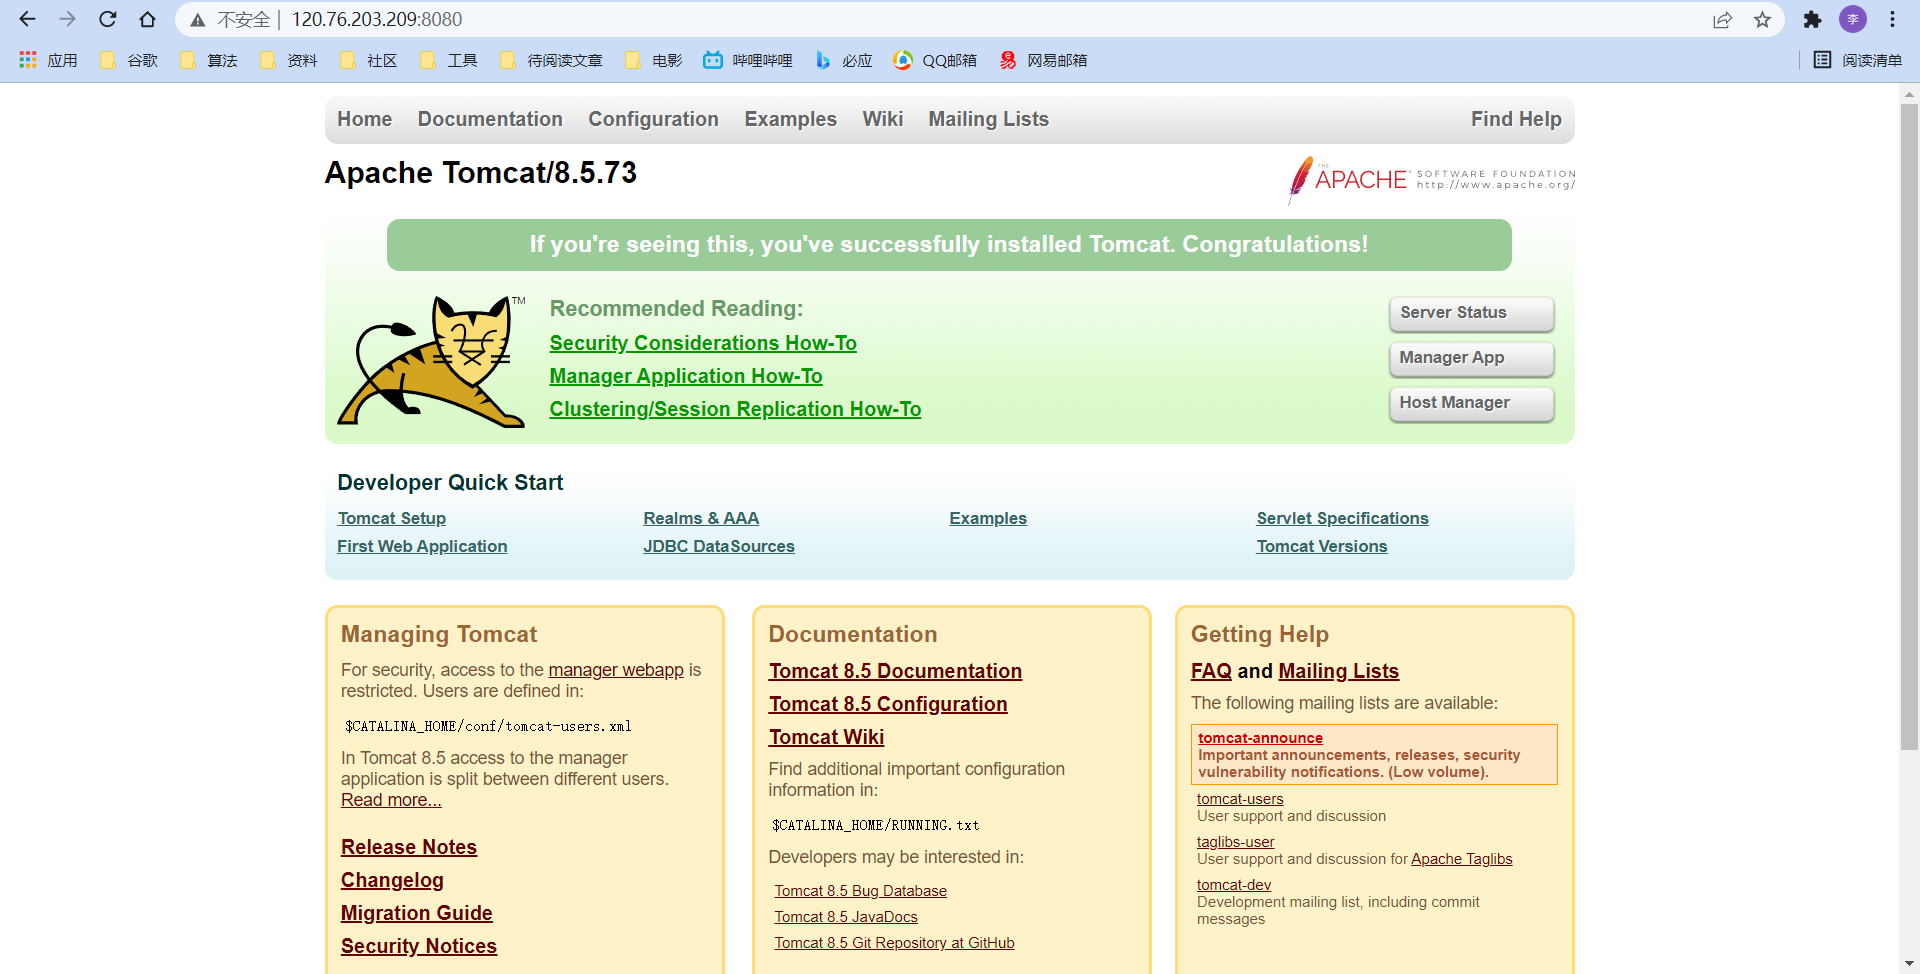Click the share page icon in address bar
The image size is (1920, 974).
[1722, 20]
